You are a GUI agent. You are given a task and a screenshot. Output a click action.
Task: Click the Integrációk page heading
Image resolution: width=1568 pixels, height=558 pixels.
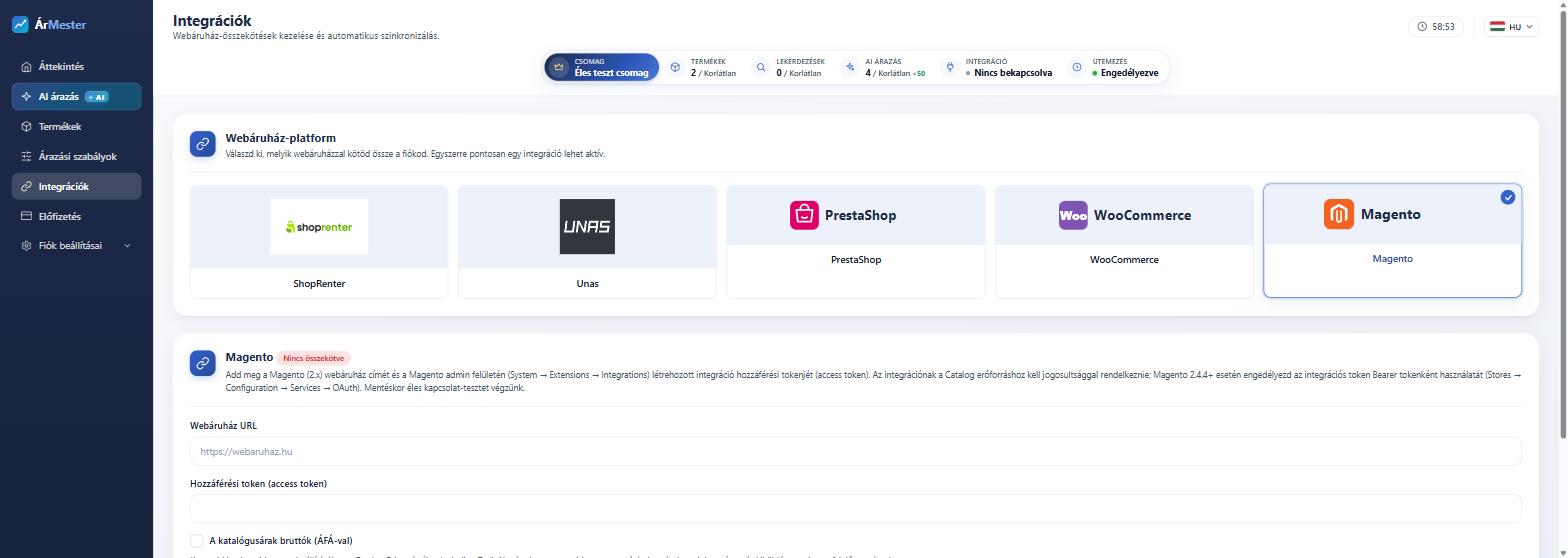pyautogui.click(x=212, y=20)
